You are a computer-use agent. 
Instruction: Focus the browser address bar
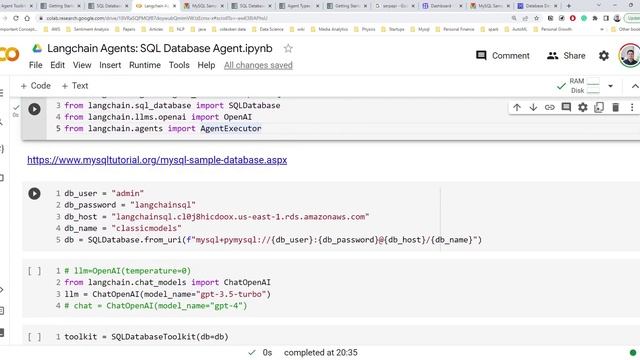tap(269, 18)
